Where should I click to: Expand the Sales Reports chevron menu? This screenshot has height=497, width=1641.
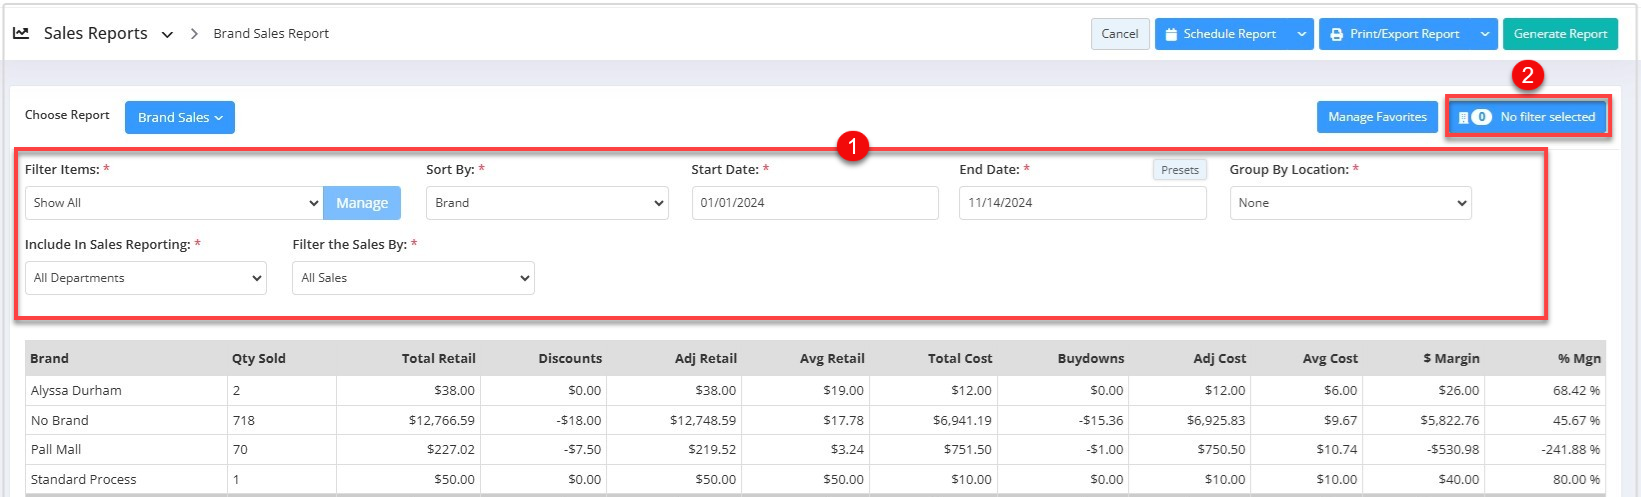[167, 34]
